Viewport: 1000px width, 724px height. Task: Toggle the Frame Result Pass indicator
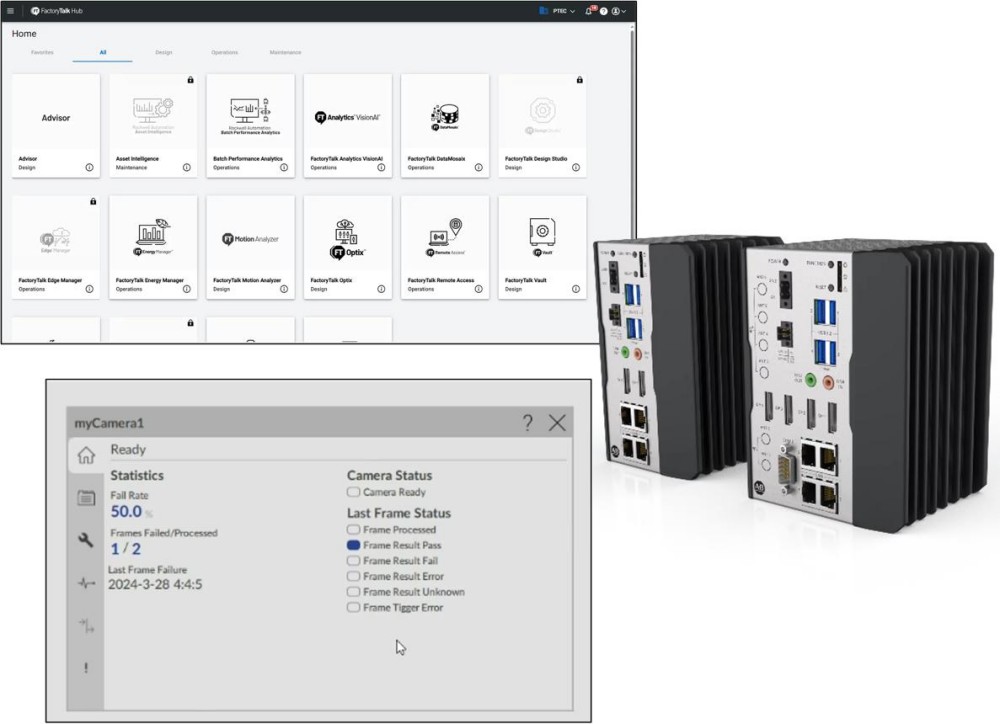(353, 545)
